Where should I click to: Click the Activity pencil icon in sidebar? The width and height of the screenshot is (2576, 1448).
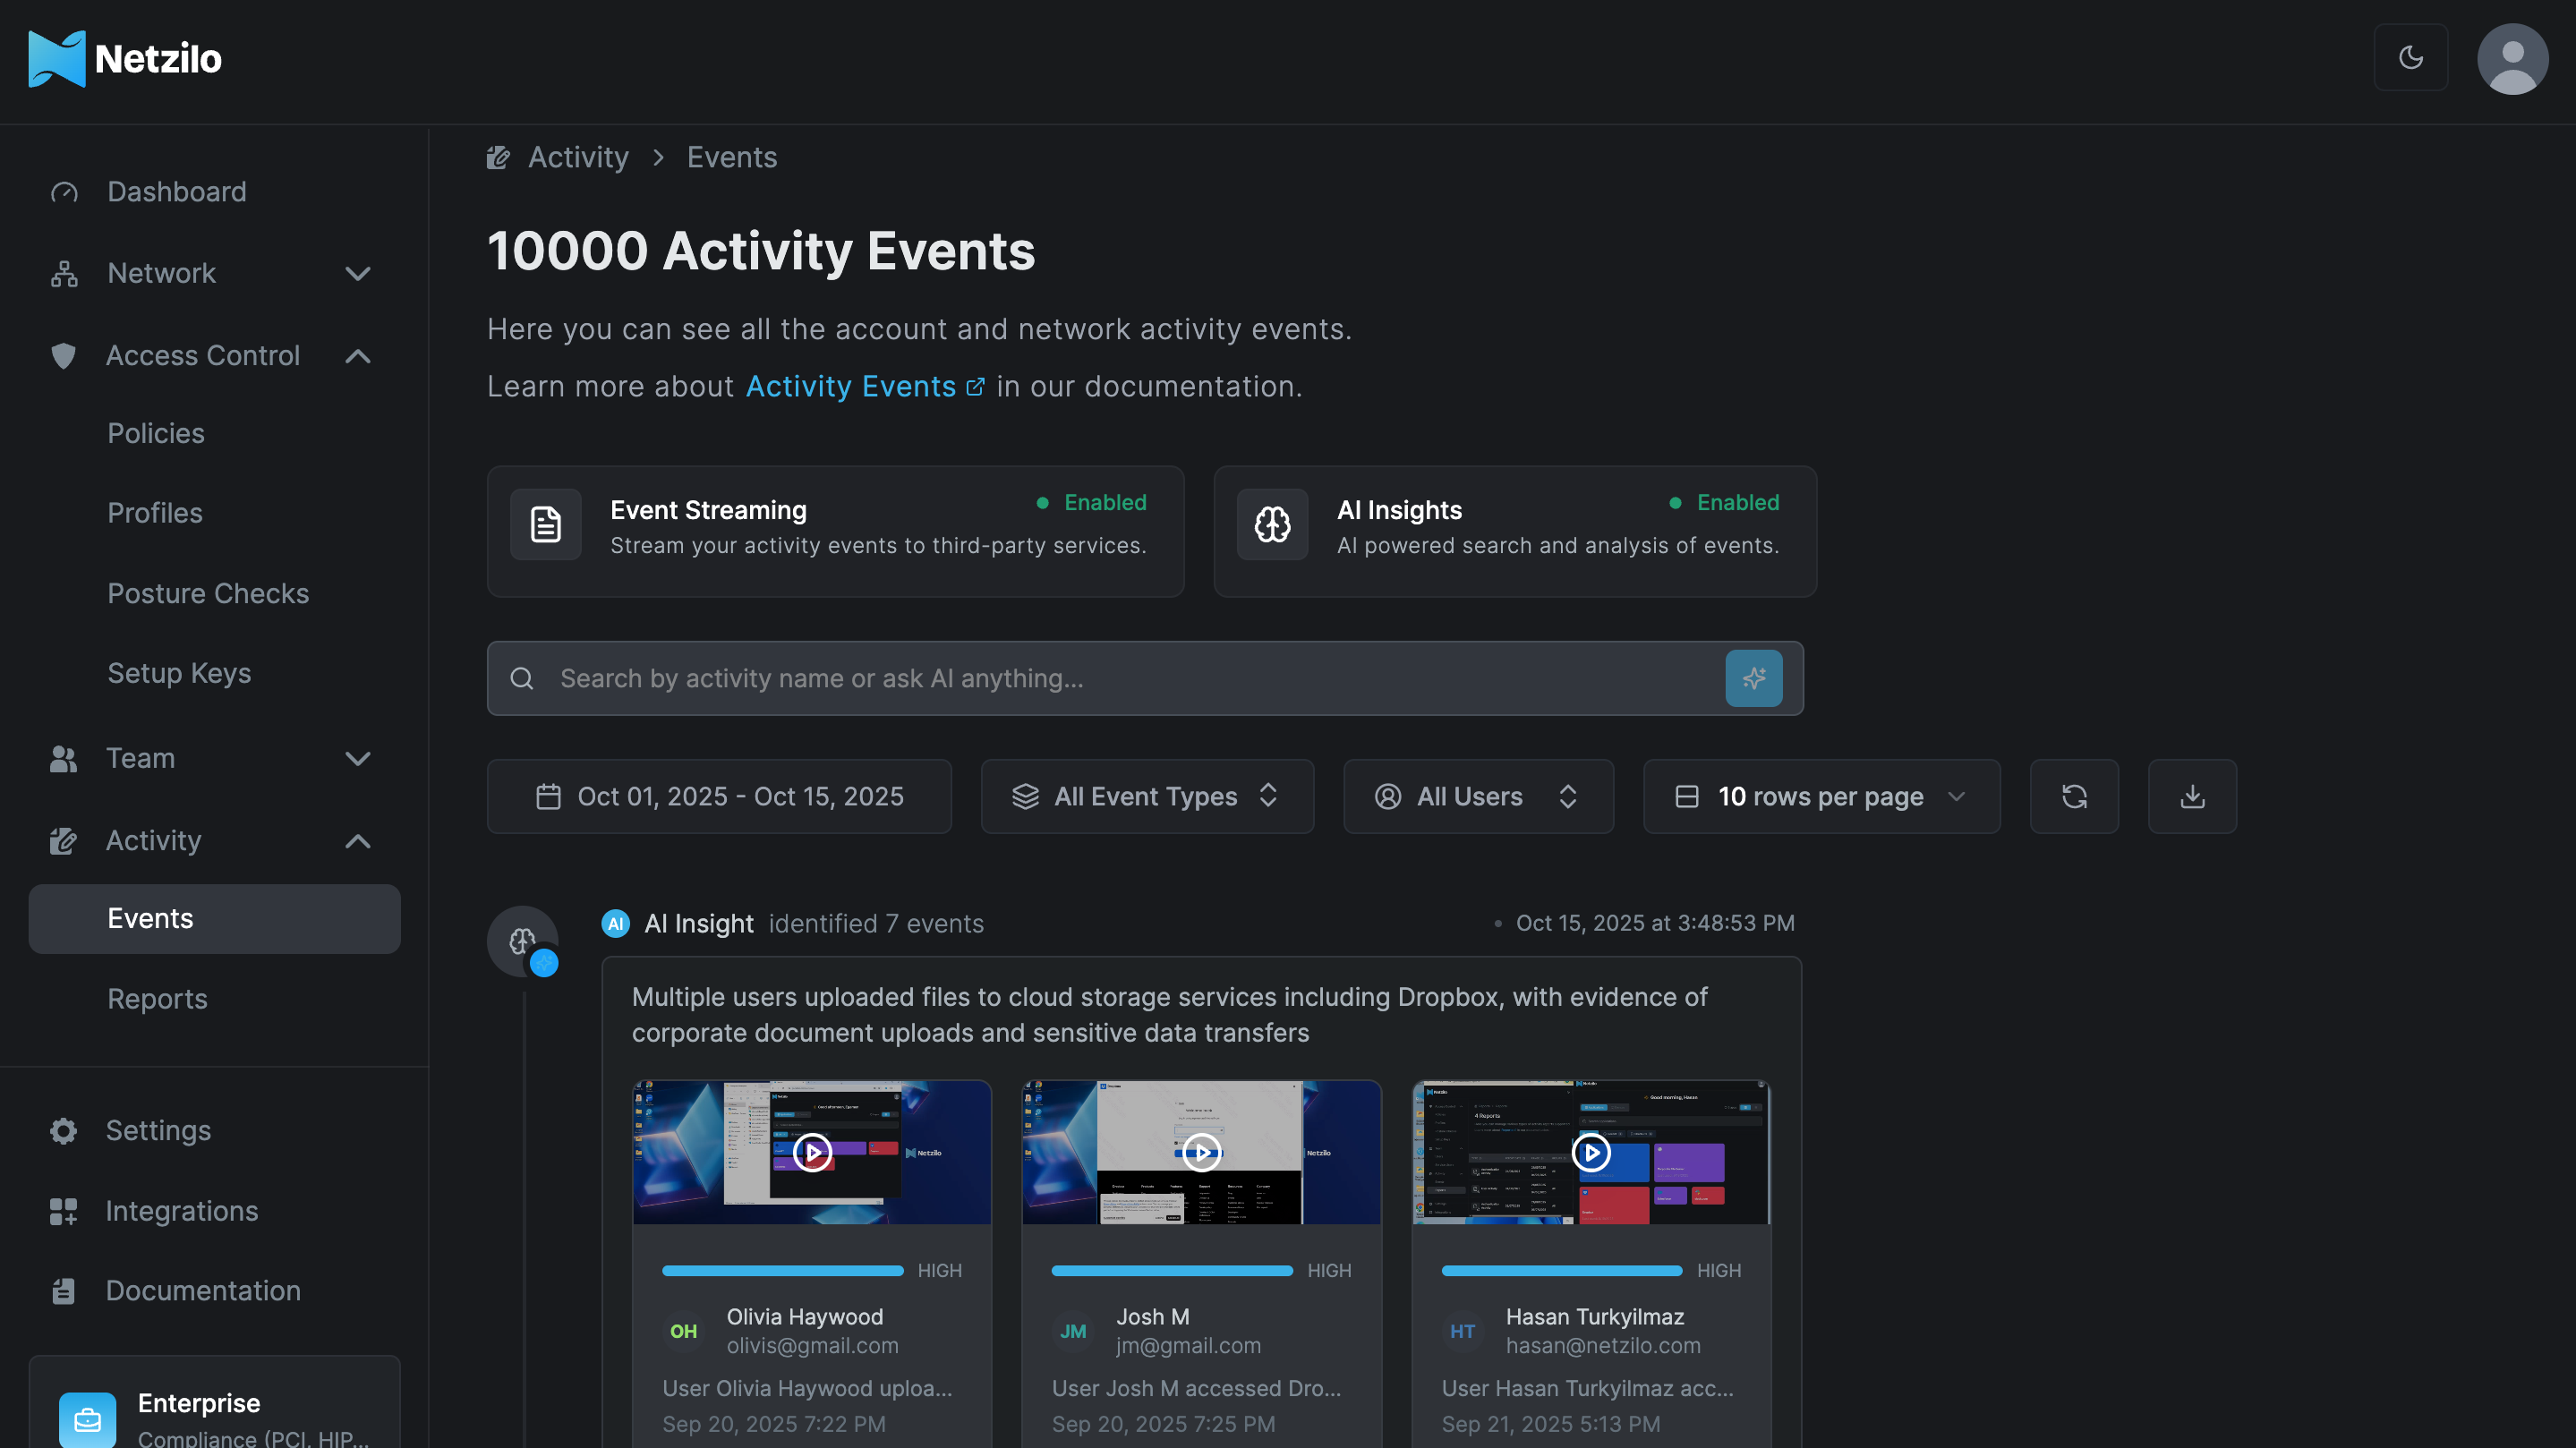63,841
